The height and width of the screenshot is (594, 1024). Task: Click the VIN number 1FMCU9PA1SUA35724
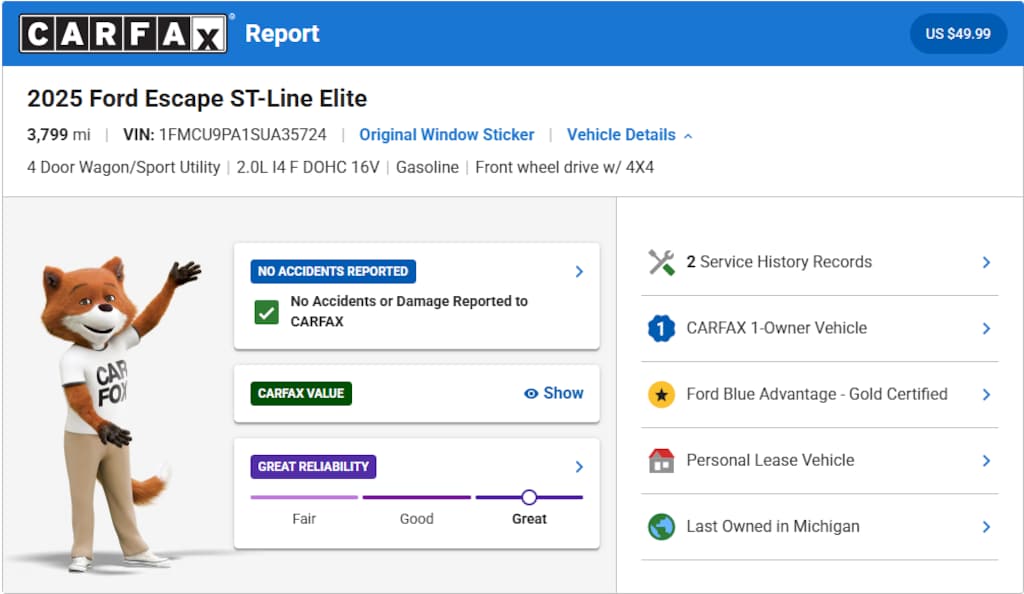(x=243, y=134)
